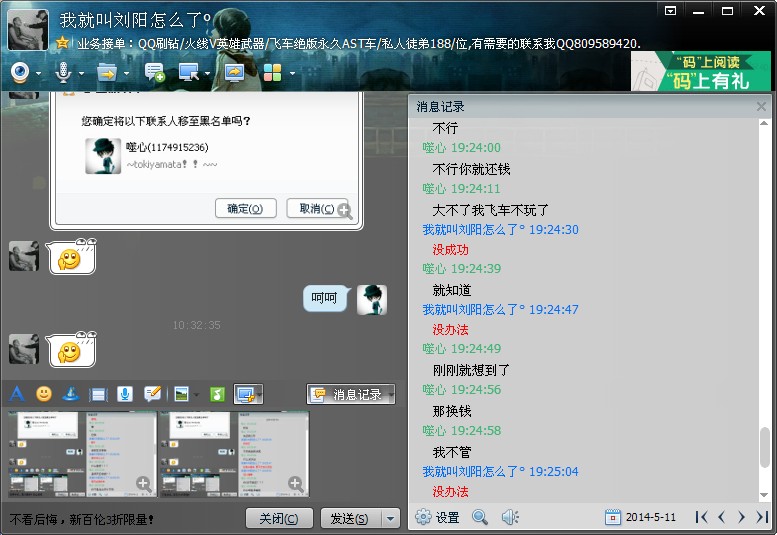Expand the send options dropdown arrow
This screenshot has width=777, height=535.
pos(390,519)
